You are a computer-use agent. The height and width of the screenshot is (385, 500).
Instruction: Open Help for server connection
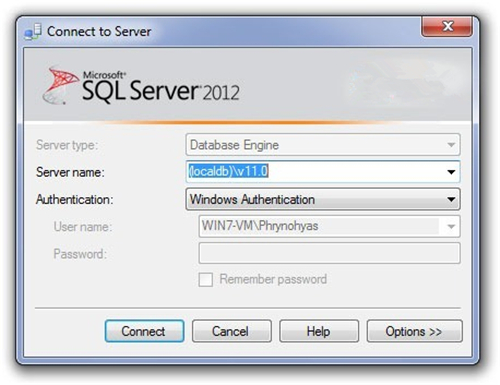coord(319,331)
